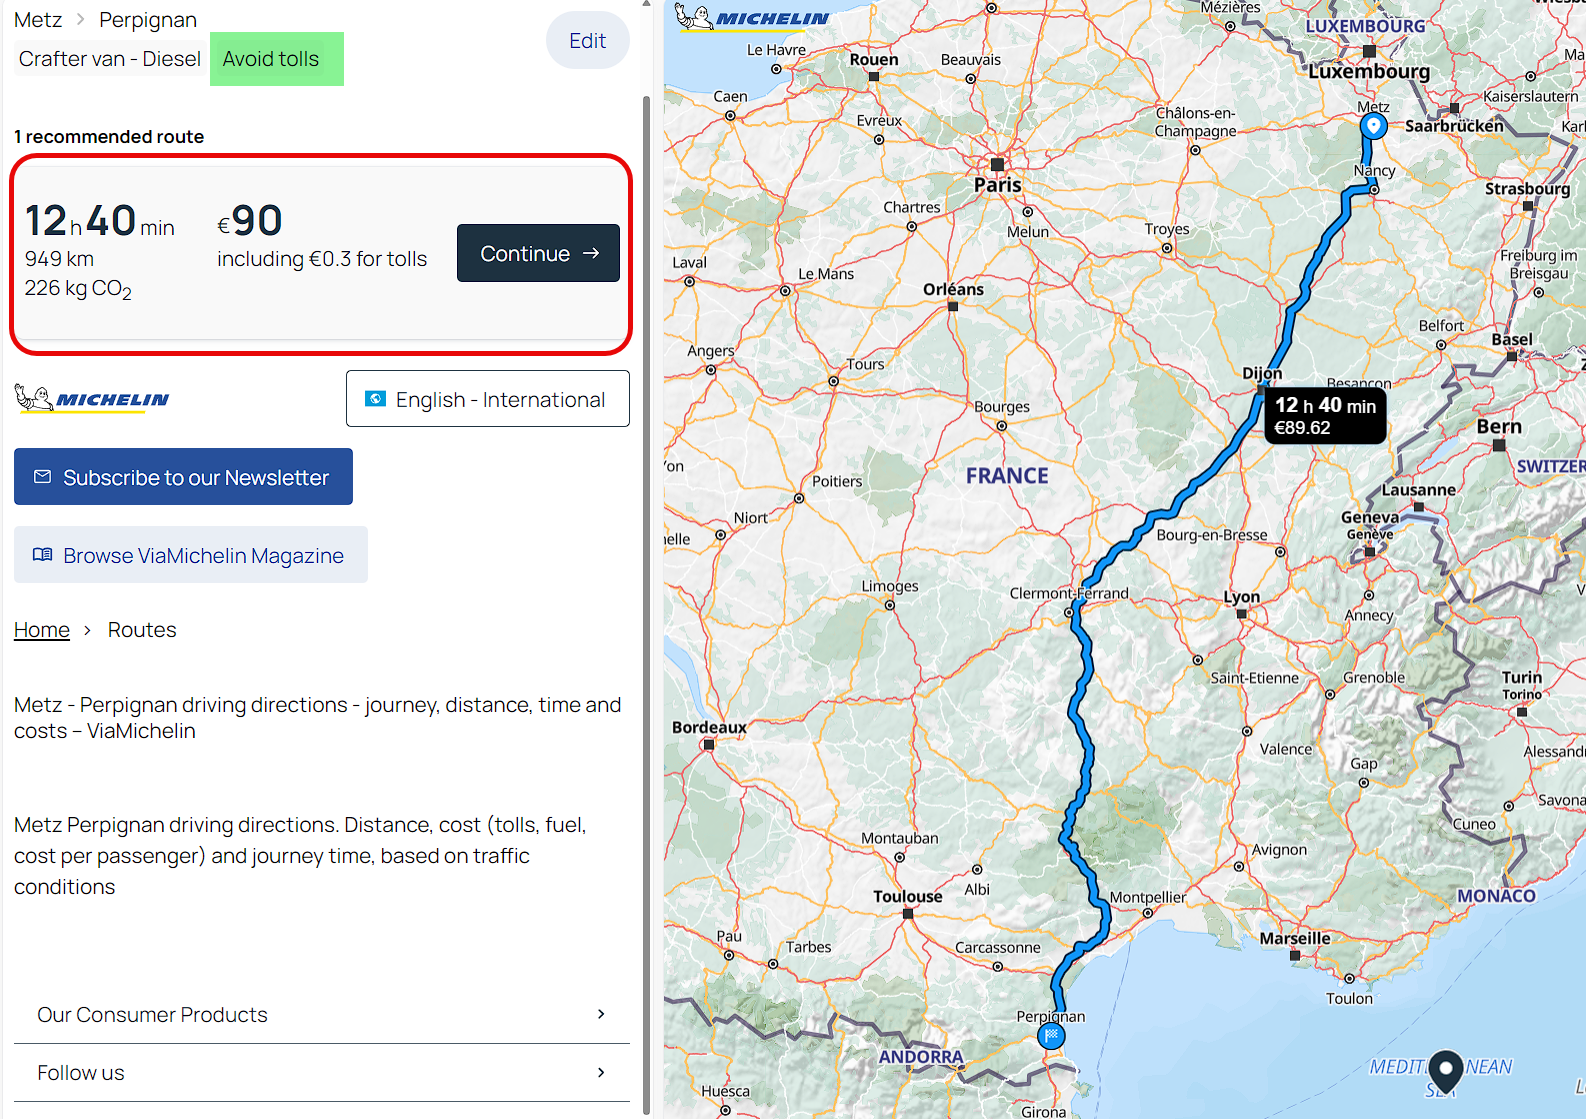Click the Michelin logo on the map

click(752, 17)
